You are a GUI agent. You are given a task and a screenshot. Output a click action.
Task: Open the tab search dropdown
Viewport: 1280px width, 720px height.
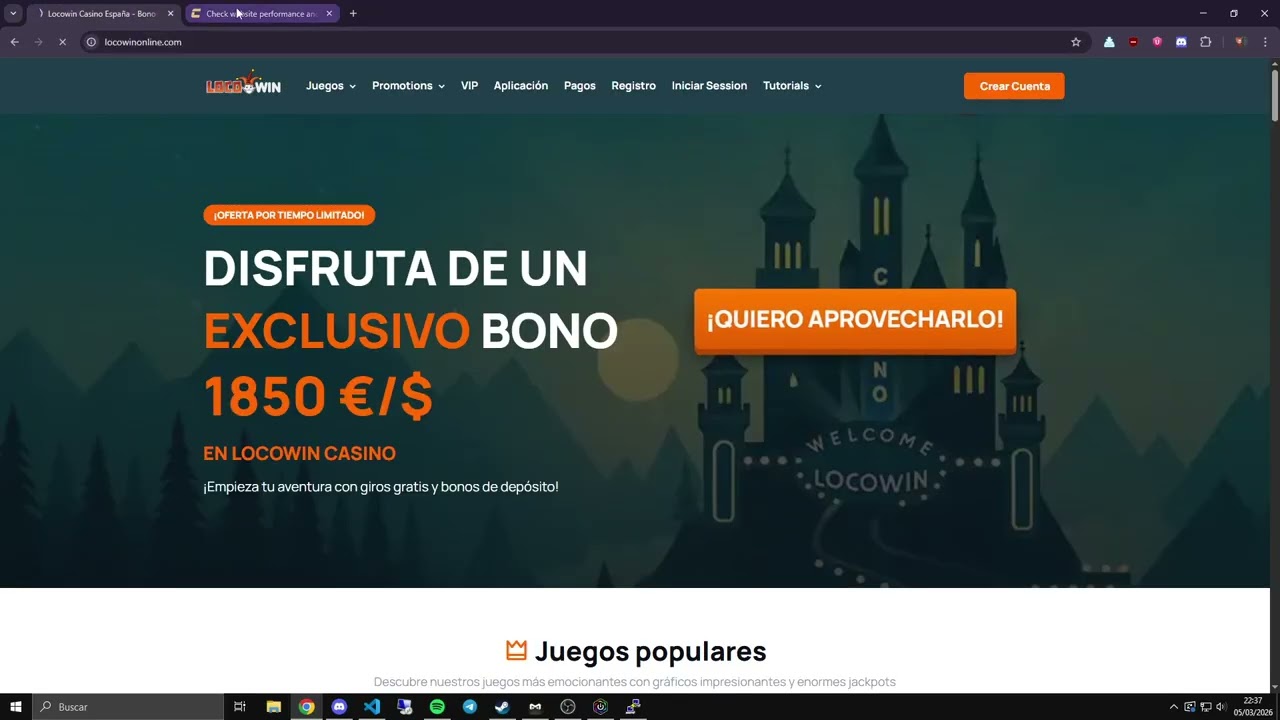click(13, 14)
